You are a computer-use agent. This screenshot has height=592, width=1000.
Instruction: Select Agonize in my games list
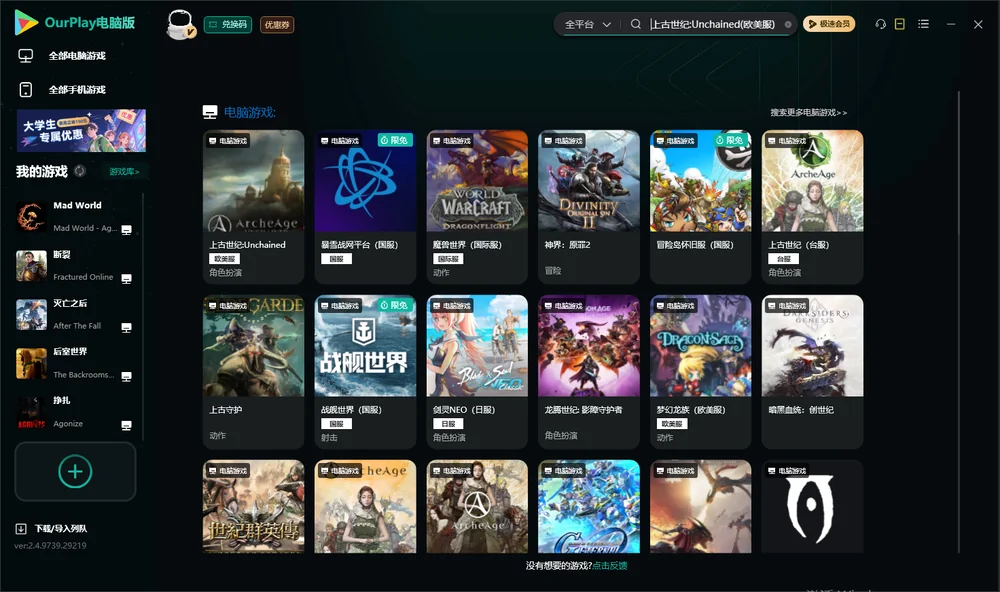tap(75, 413)
